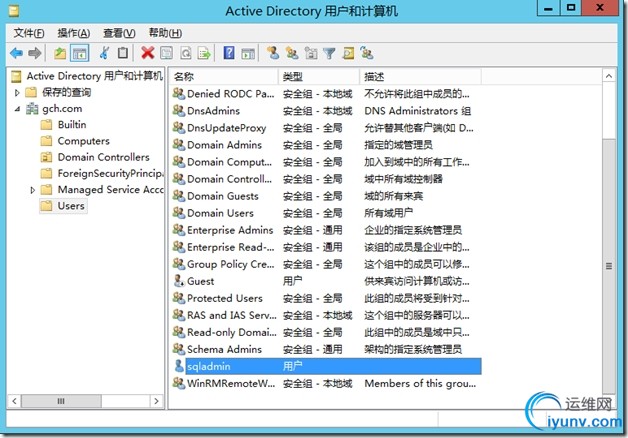Open the 操作(A) menu

(74, 33)
